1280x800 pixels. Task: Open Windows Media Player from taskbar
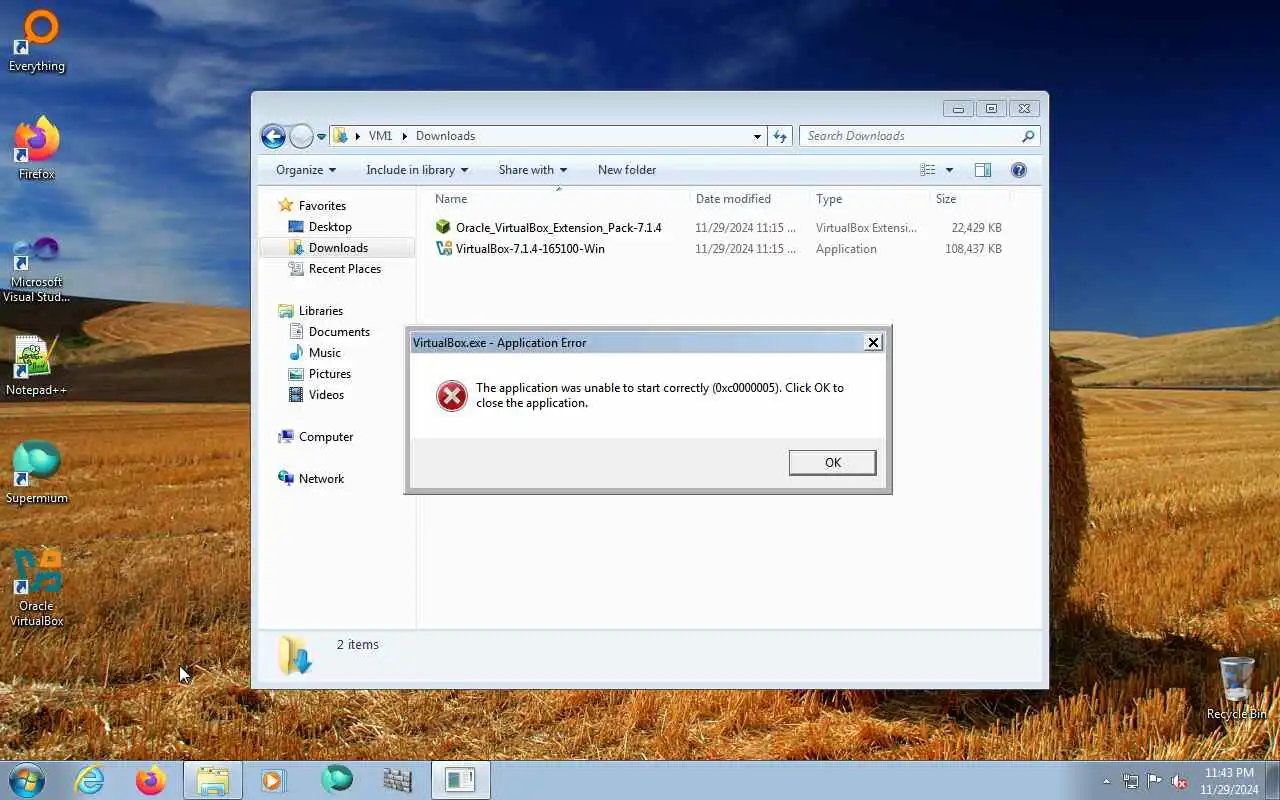(x=273, y=780)
